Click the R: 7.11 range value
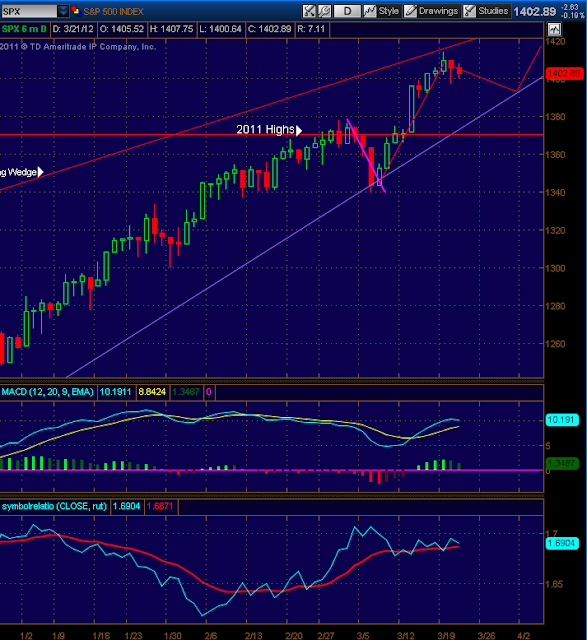This screenshot has width=587, height=640. (311, 29)
